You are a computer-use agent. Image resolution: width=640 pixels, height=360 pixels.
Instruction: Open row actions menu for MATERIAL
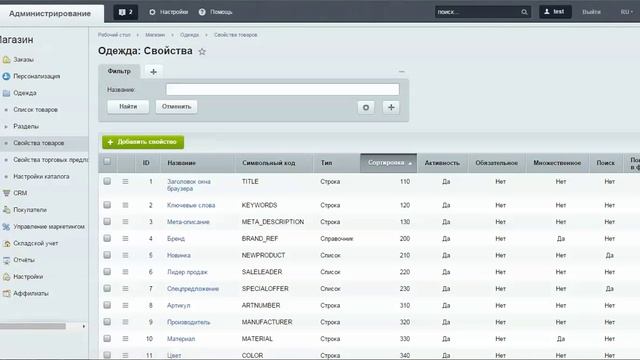(125, 339)
